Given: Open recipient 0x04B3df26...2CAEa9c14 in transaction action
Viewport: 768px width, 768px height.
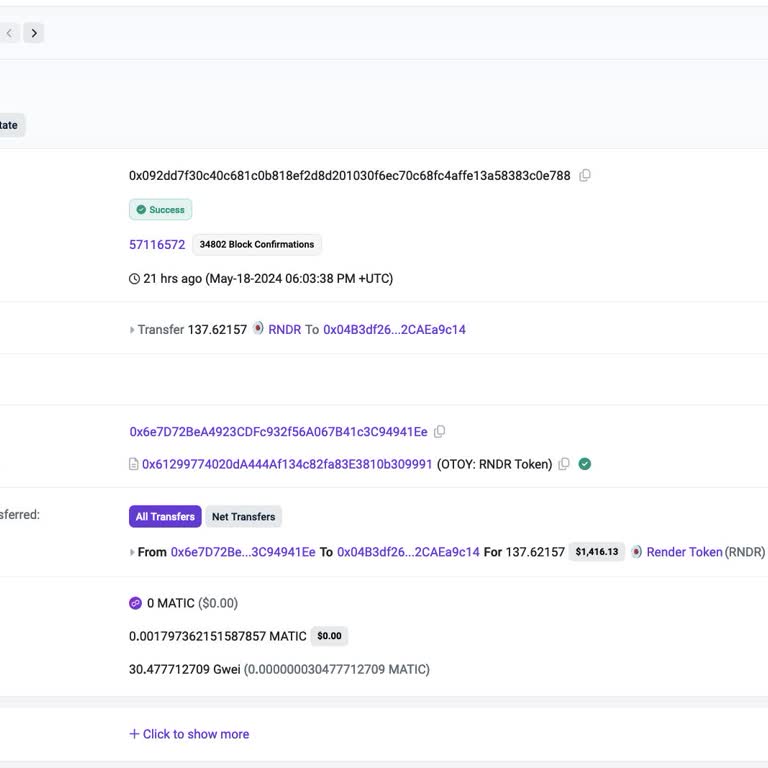Looking at the screenshot, I should pyautogui.click(x=394, y=329).
